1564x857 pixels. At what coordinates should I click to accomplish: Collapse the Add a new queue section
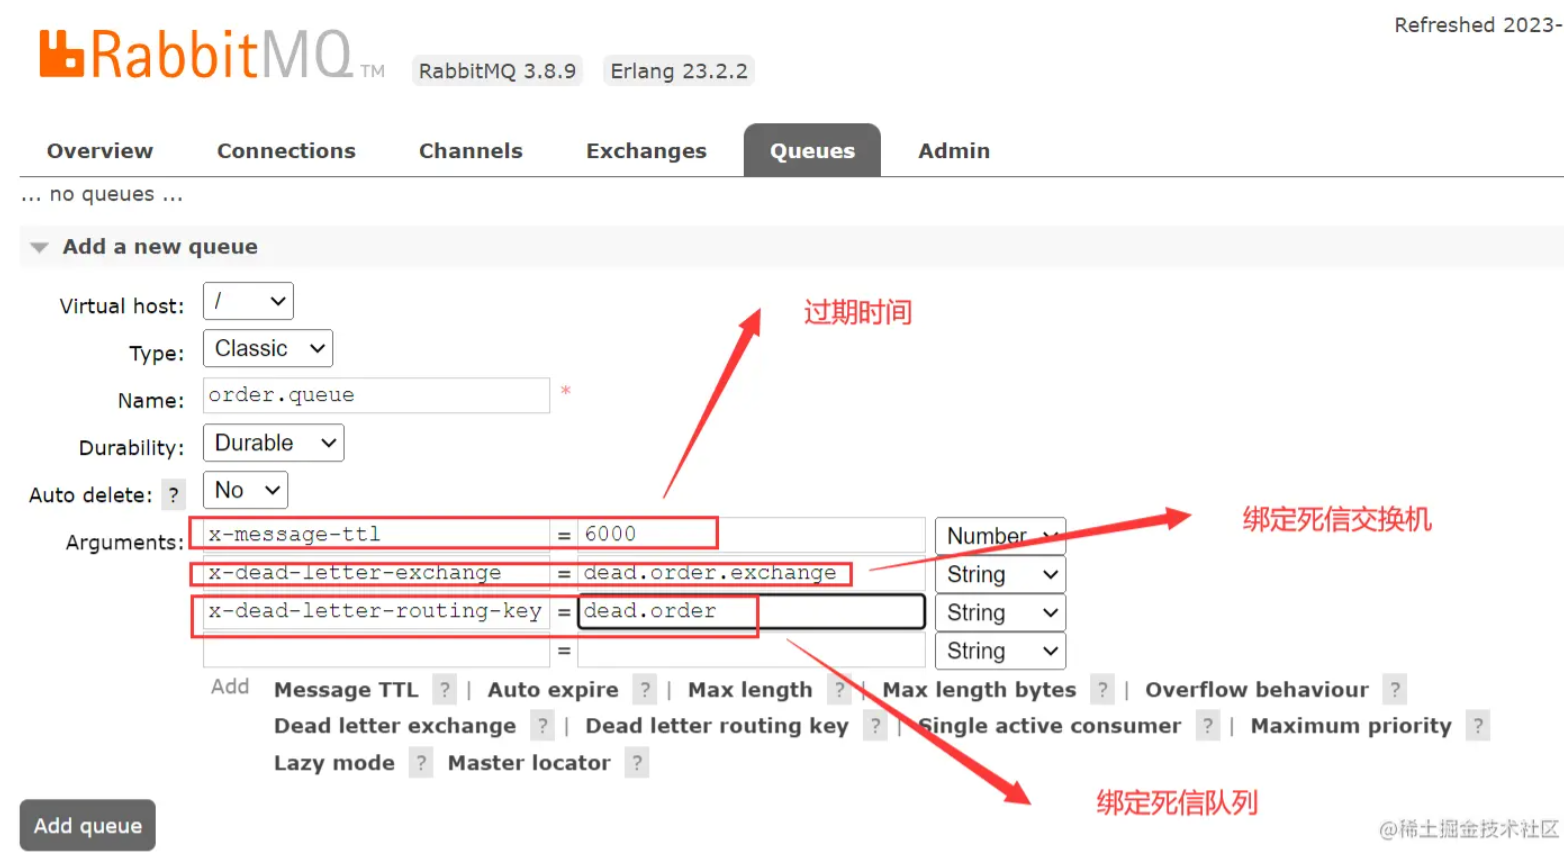click(160, 247)
